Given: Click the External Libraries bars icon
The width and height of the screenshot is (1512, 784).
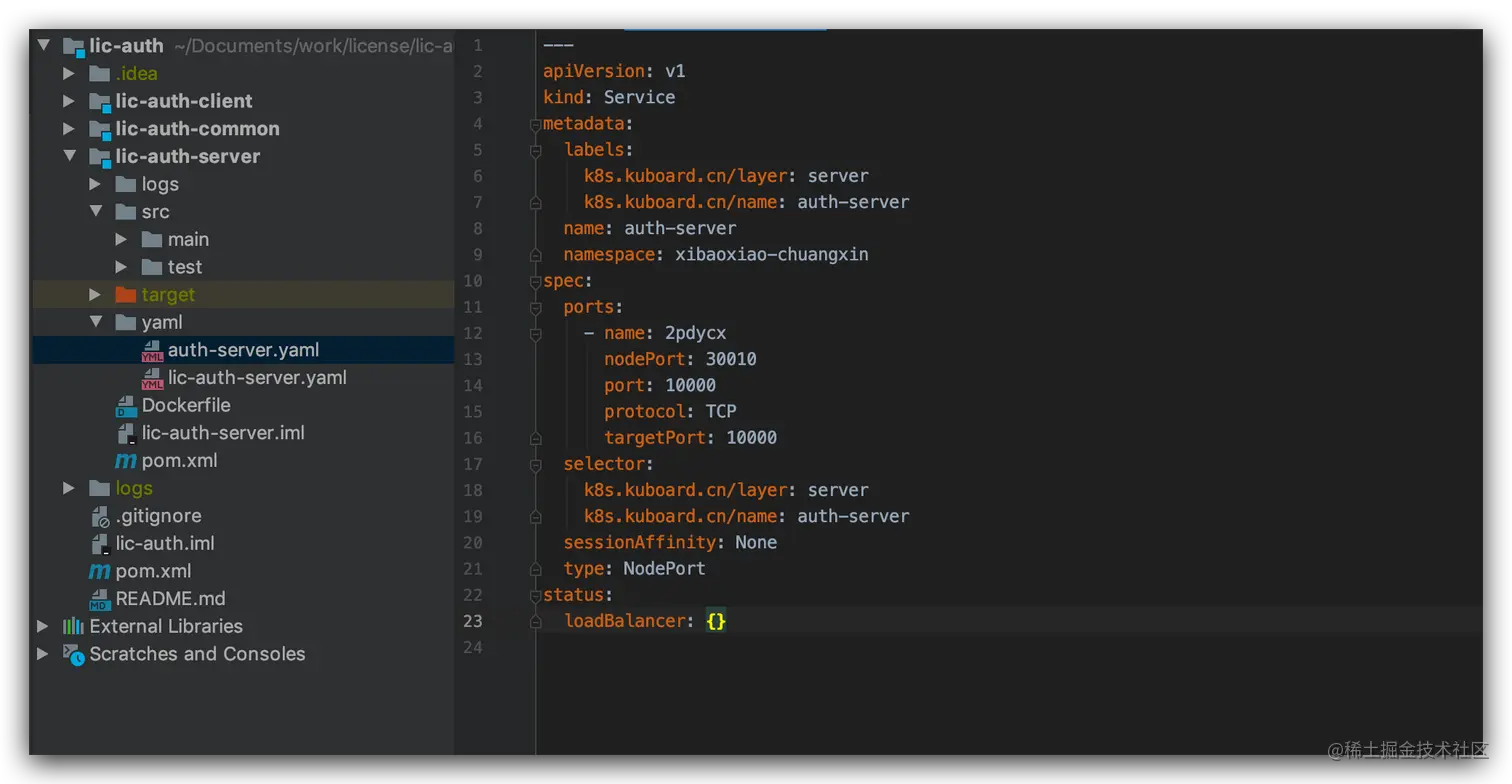Looking at the screenshot, I should pos(73,626).
